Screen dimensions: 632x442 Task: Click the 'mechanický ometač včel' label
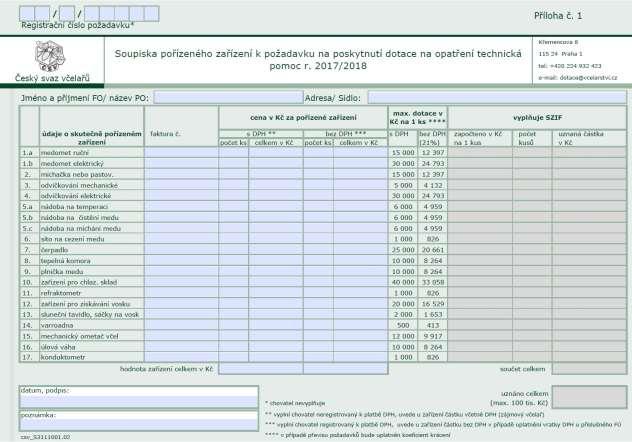(79, 336)
